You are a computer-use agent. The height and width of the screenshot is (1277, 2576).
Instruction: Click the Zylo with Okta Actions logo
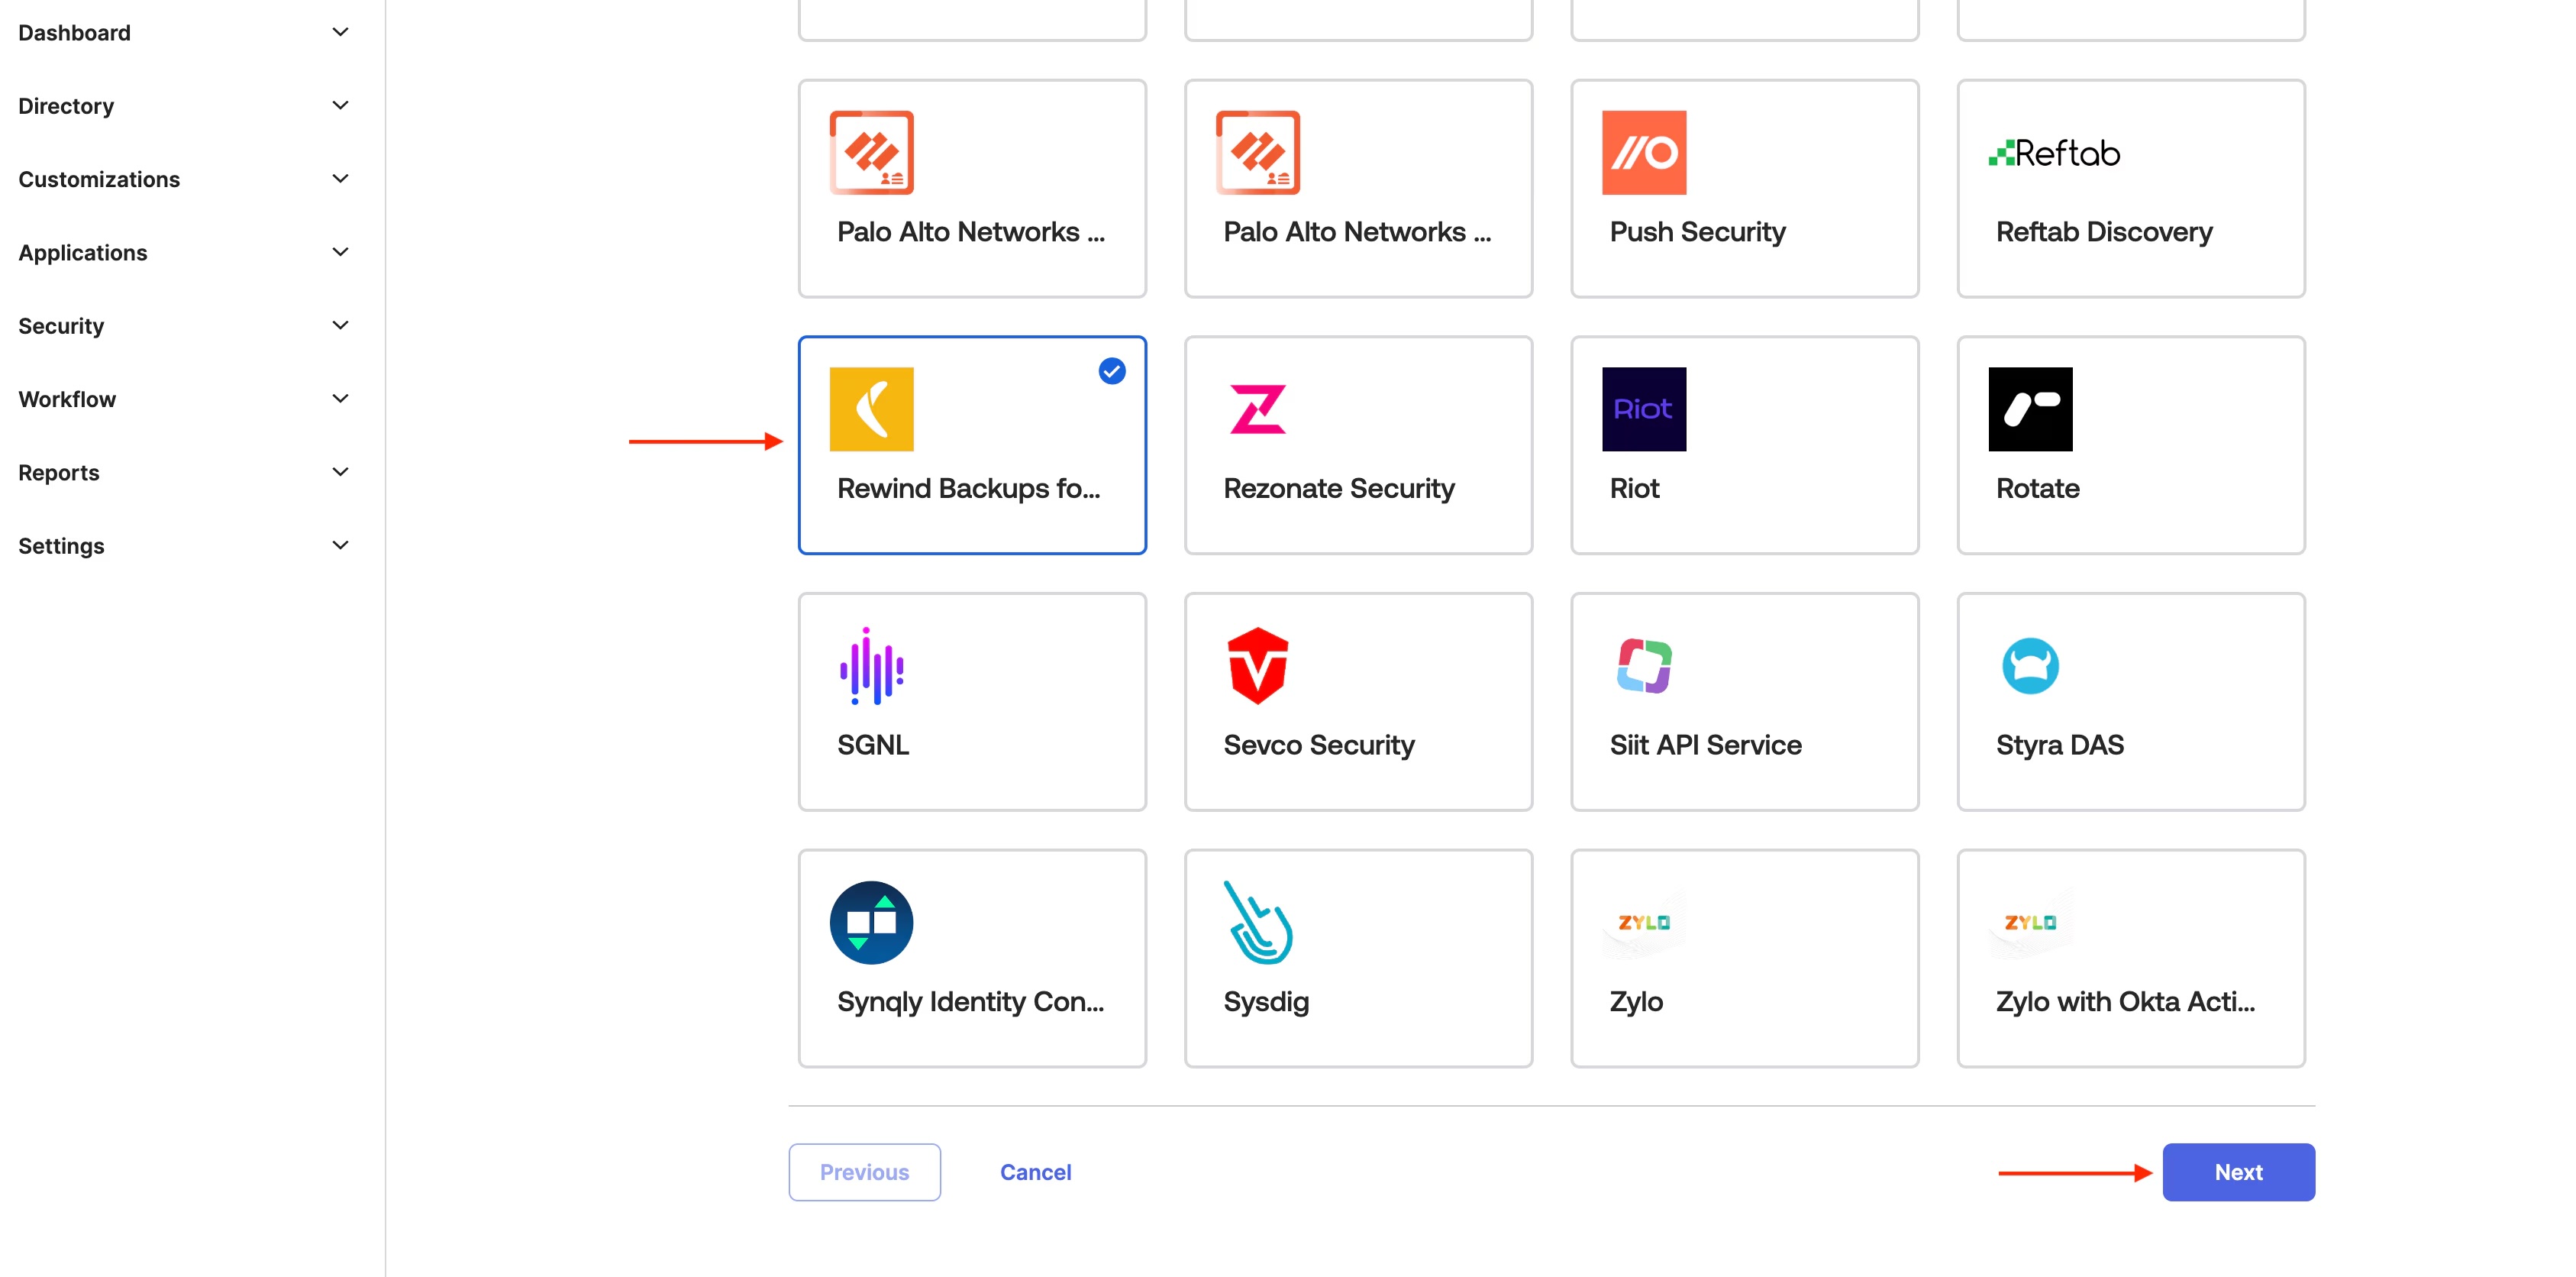(x=2030, y=922)
